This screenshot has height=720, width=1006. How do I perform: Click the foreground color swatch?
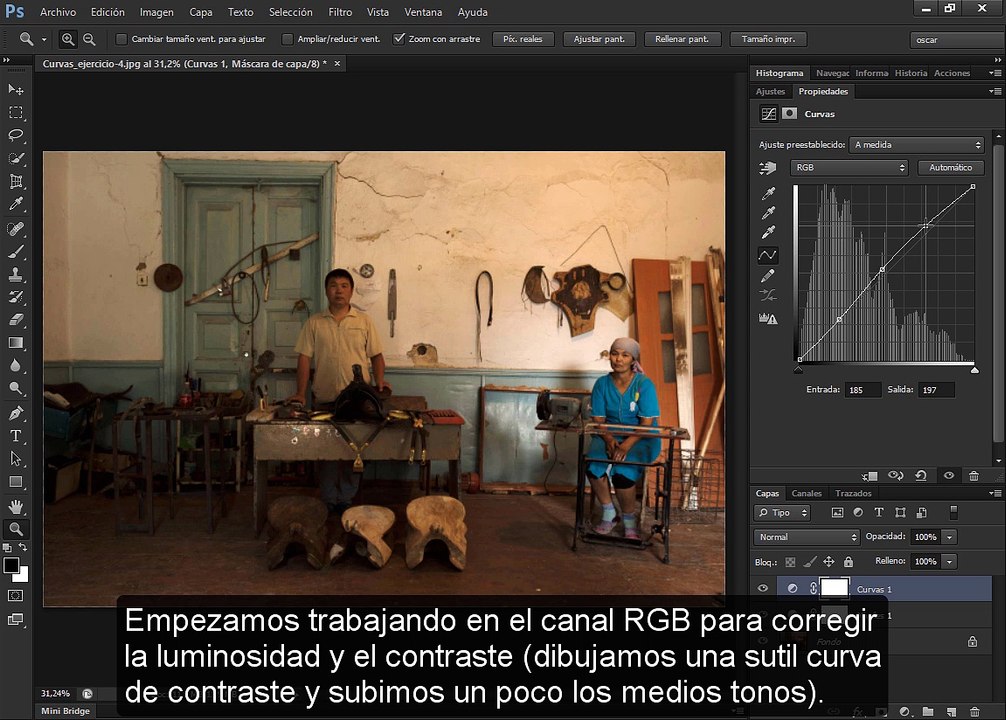coord(11,565)
